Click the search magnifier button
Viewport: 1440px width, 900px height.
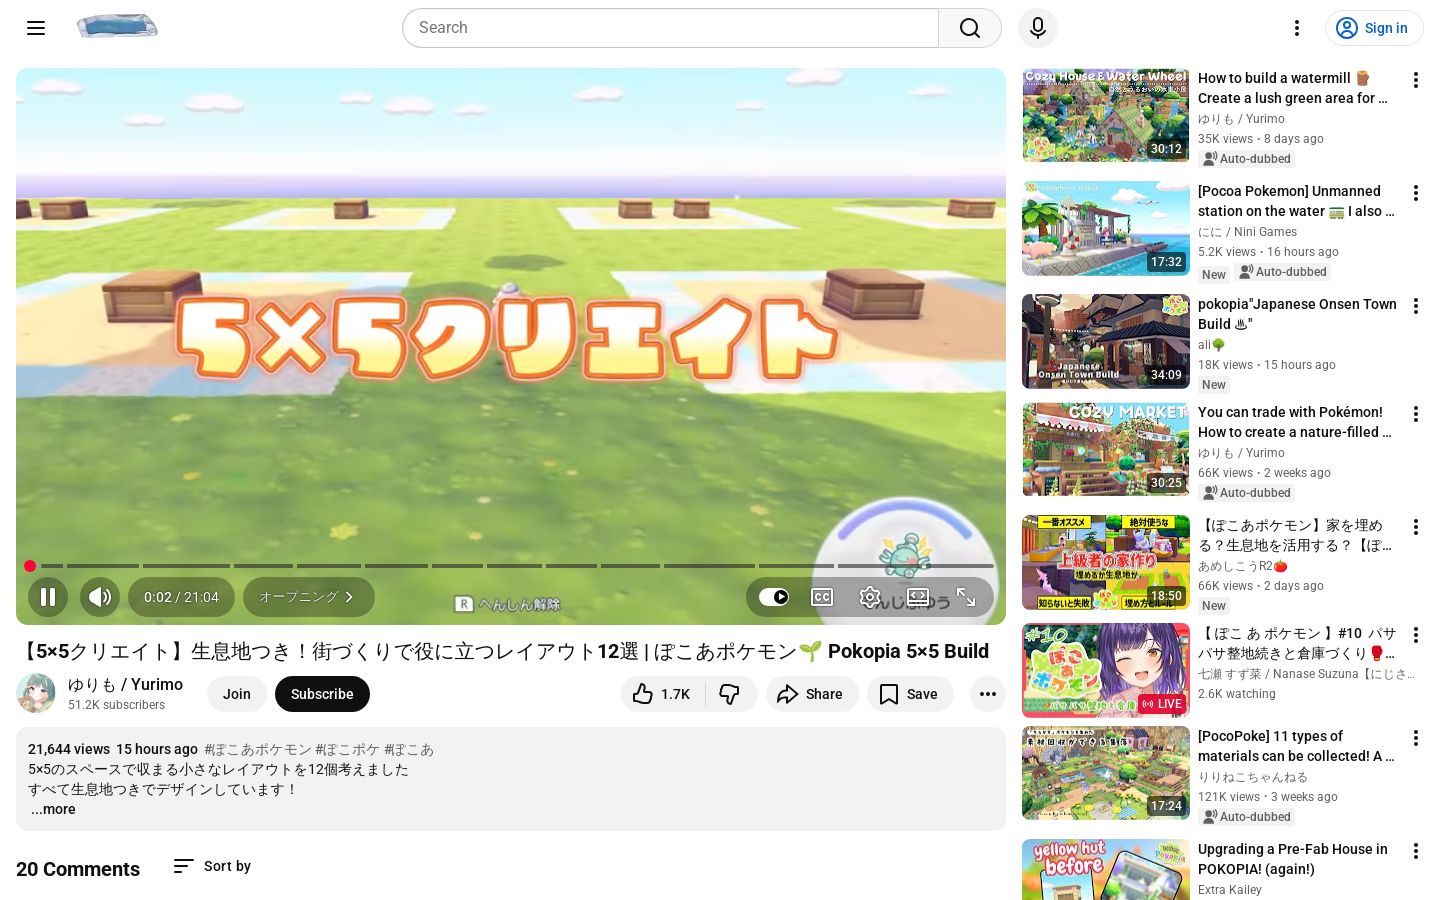tap(970, 28)
